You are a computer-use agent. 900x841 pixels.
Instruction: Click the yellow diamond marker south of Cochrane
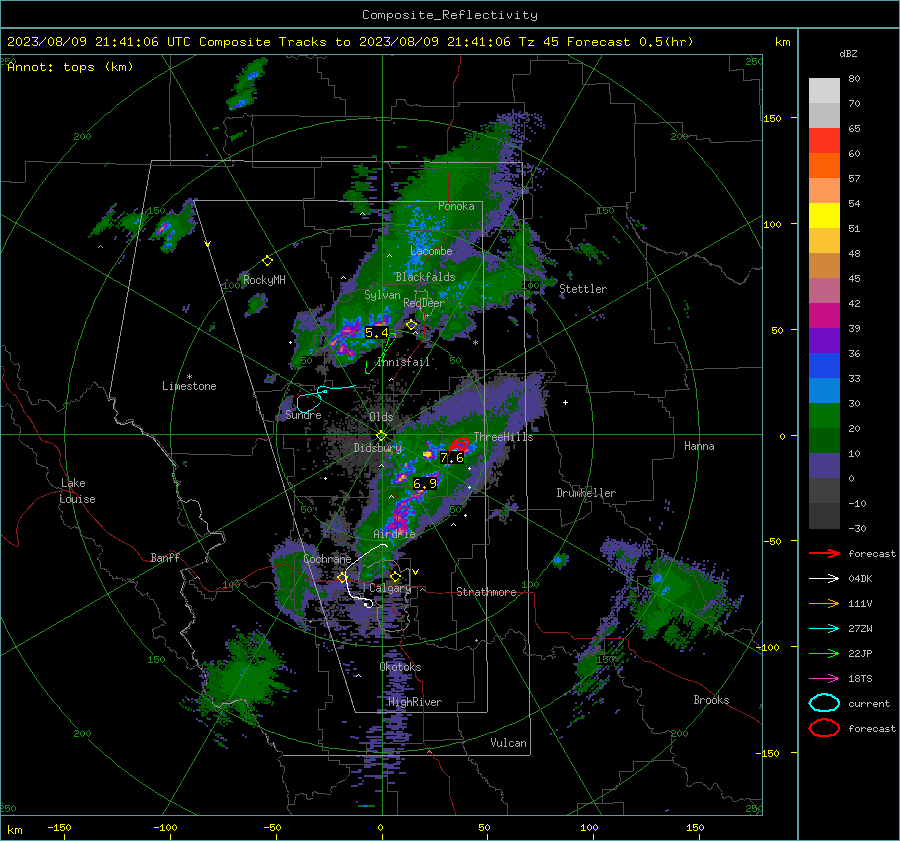click(x=343, y=578)
